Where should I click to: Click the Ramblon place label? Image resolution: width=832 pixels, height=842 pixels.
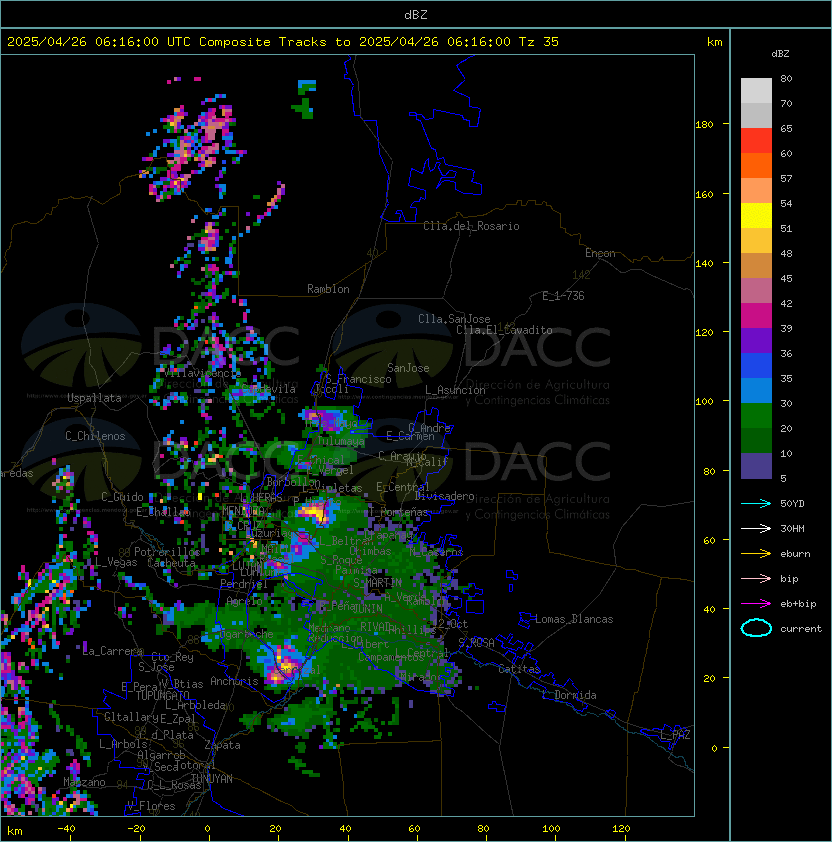pos(328,289)
